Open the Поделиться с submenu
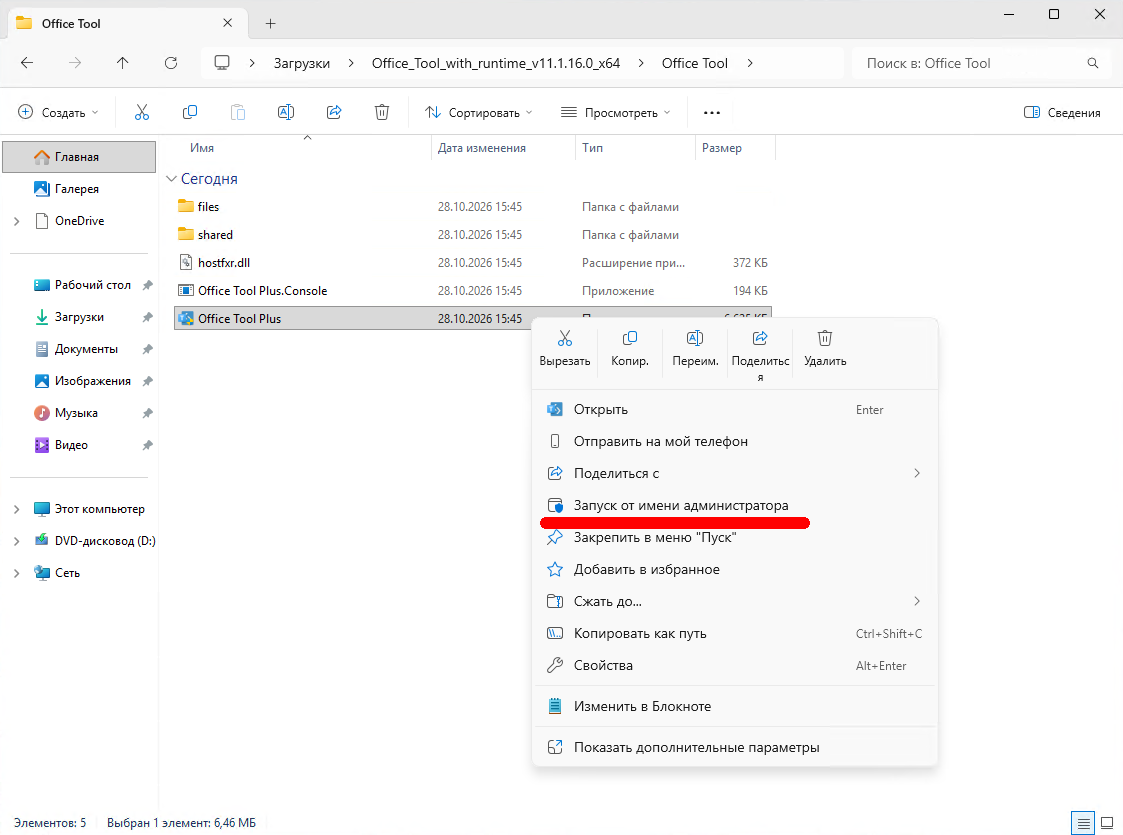1123x835 pixels. (735, 473)
